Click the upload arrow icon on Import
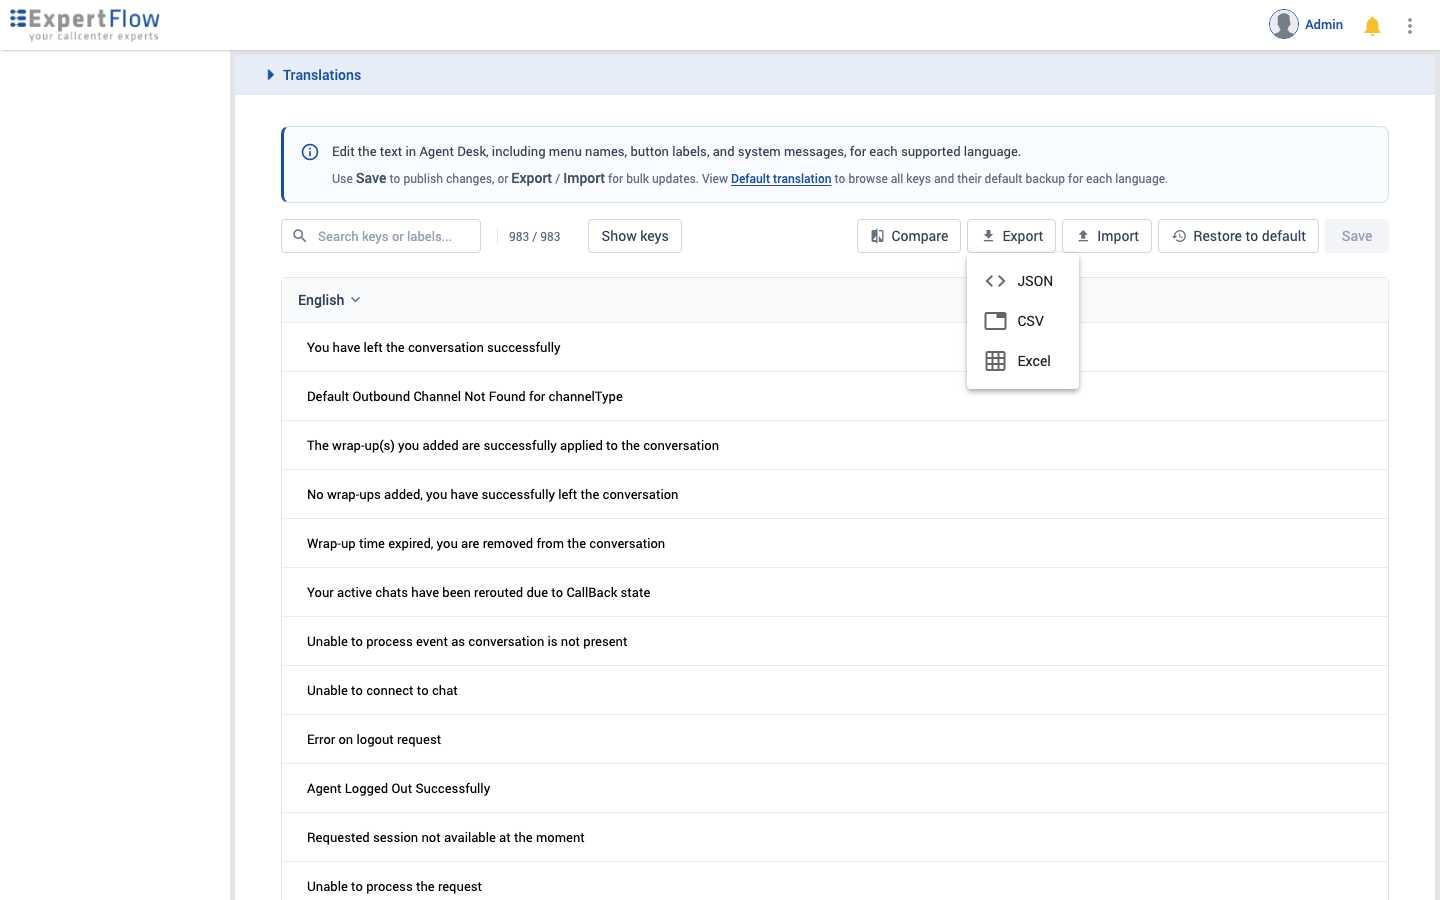 click(x=1083, y=236)
